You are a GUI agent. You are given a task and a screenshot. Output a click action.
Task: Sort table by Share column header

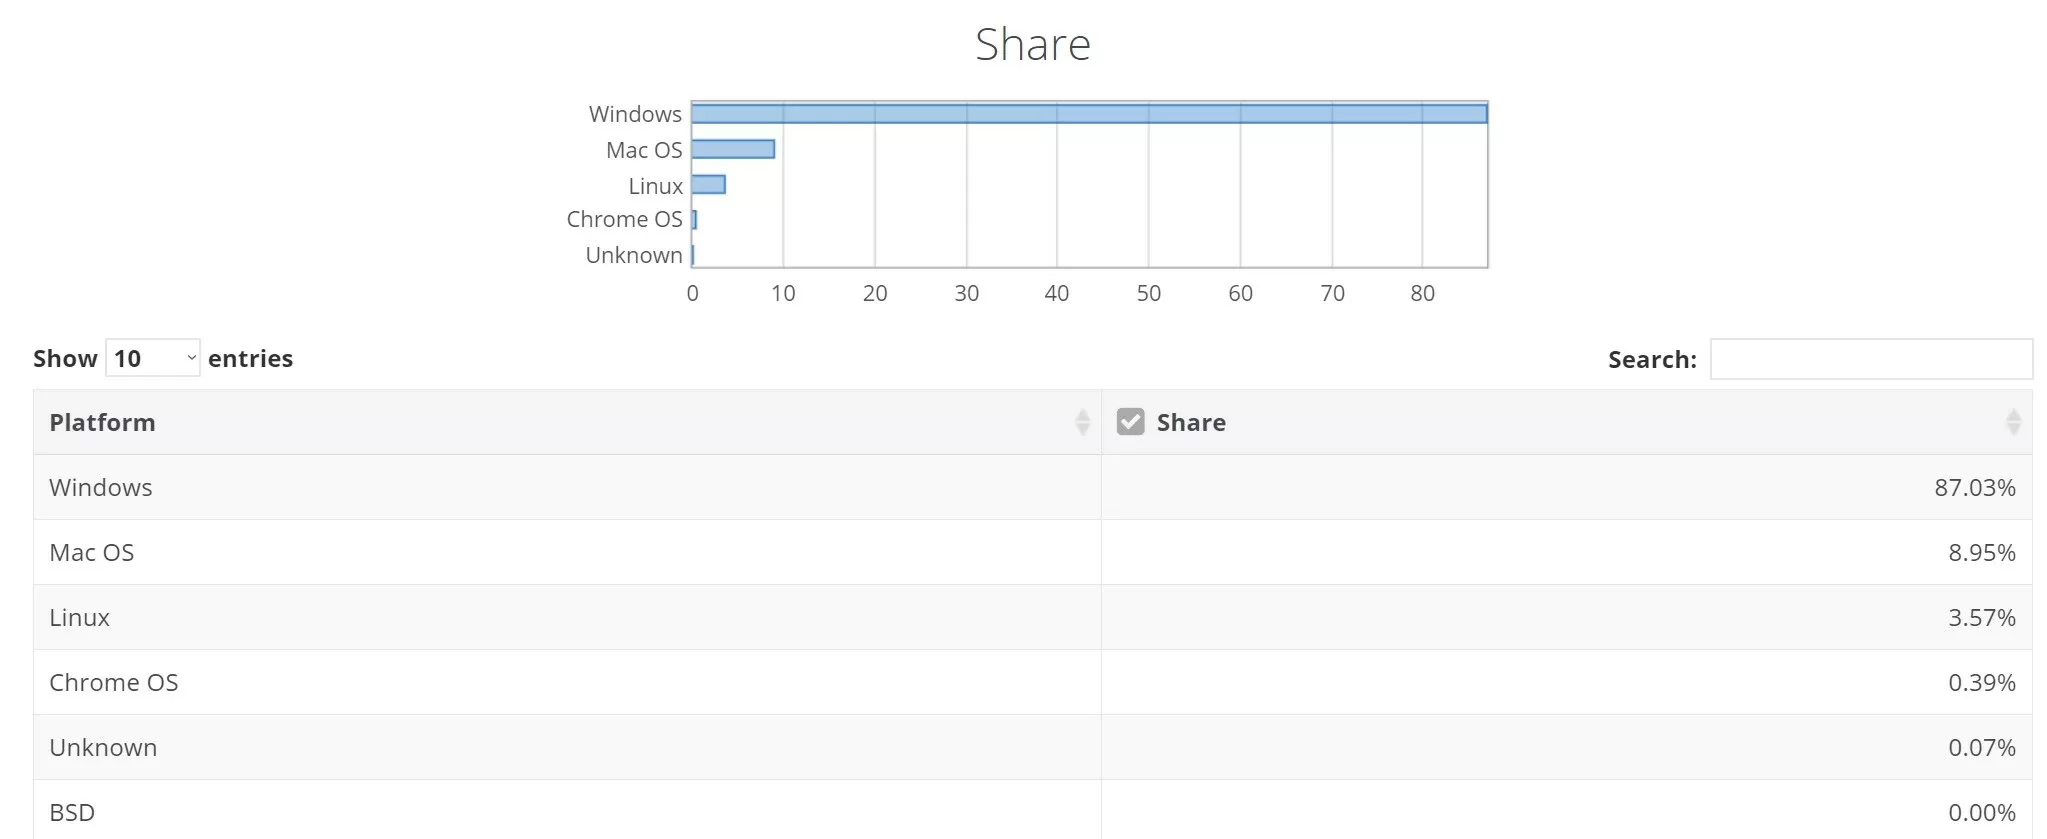pos(1191,422)
